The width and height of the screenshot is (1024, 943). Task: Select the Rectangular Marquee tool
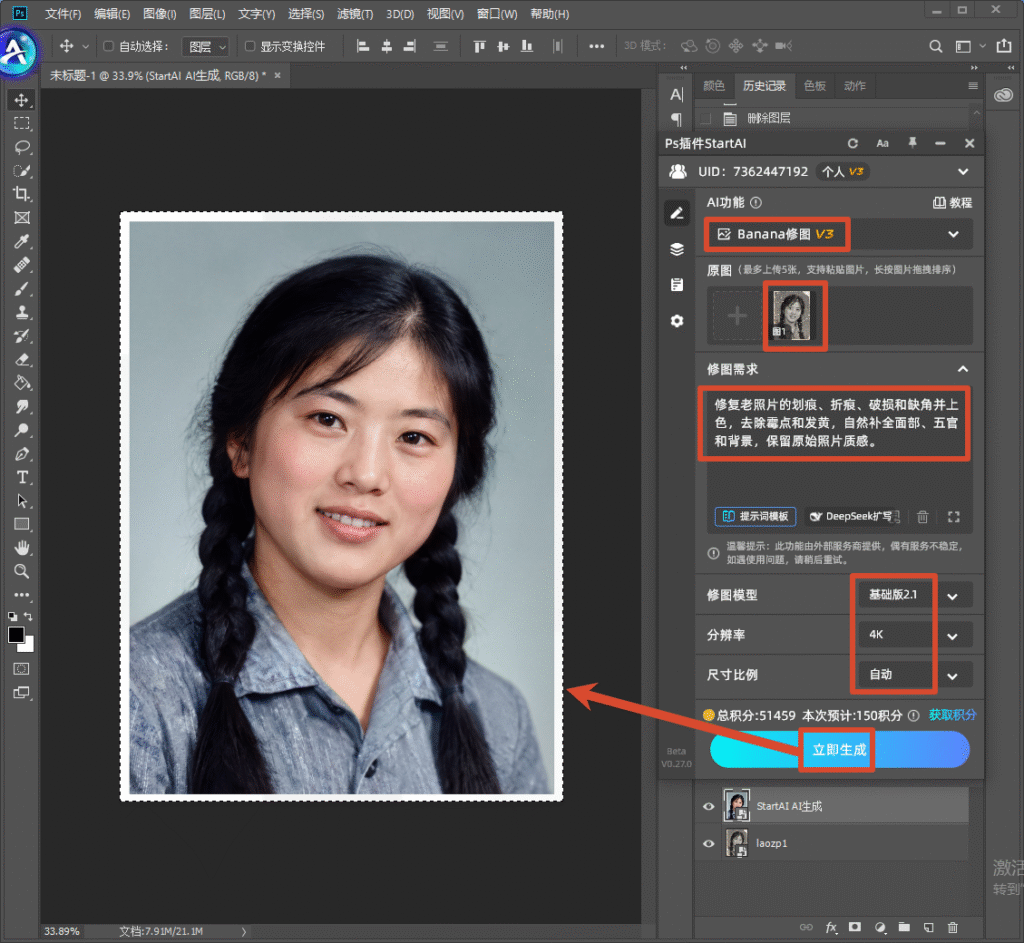coord(22,123)
